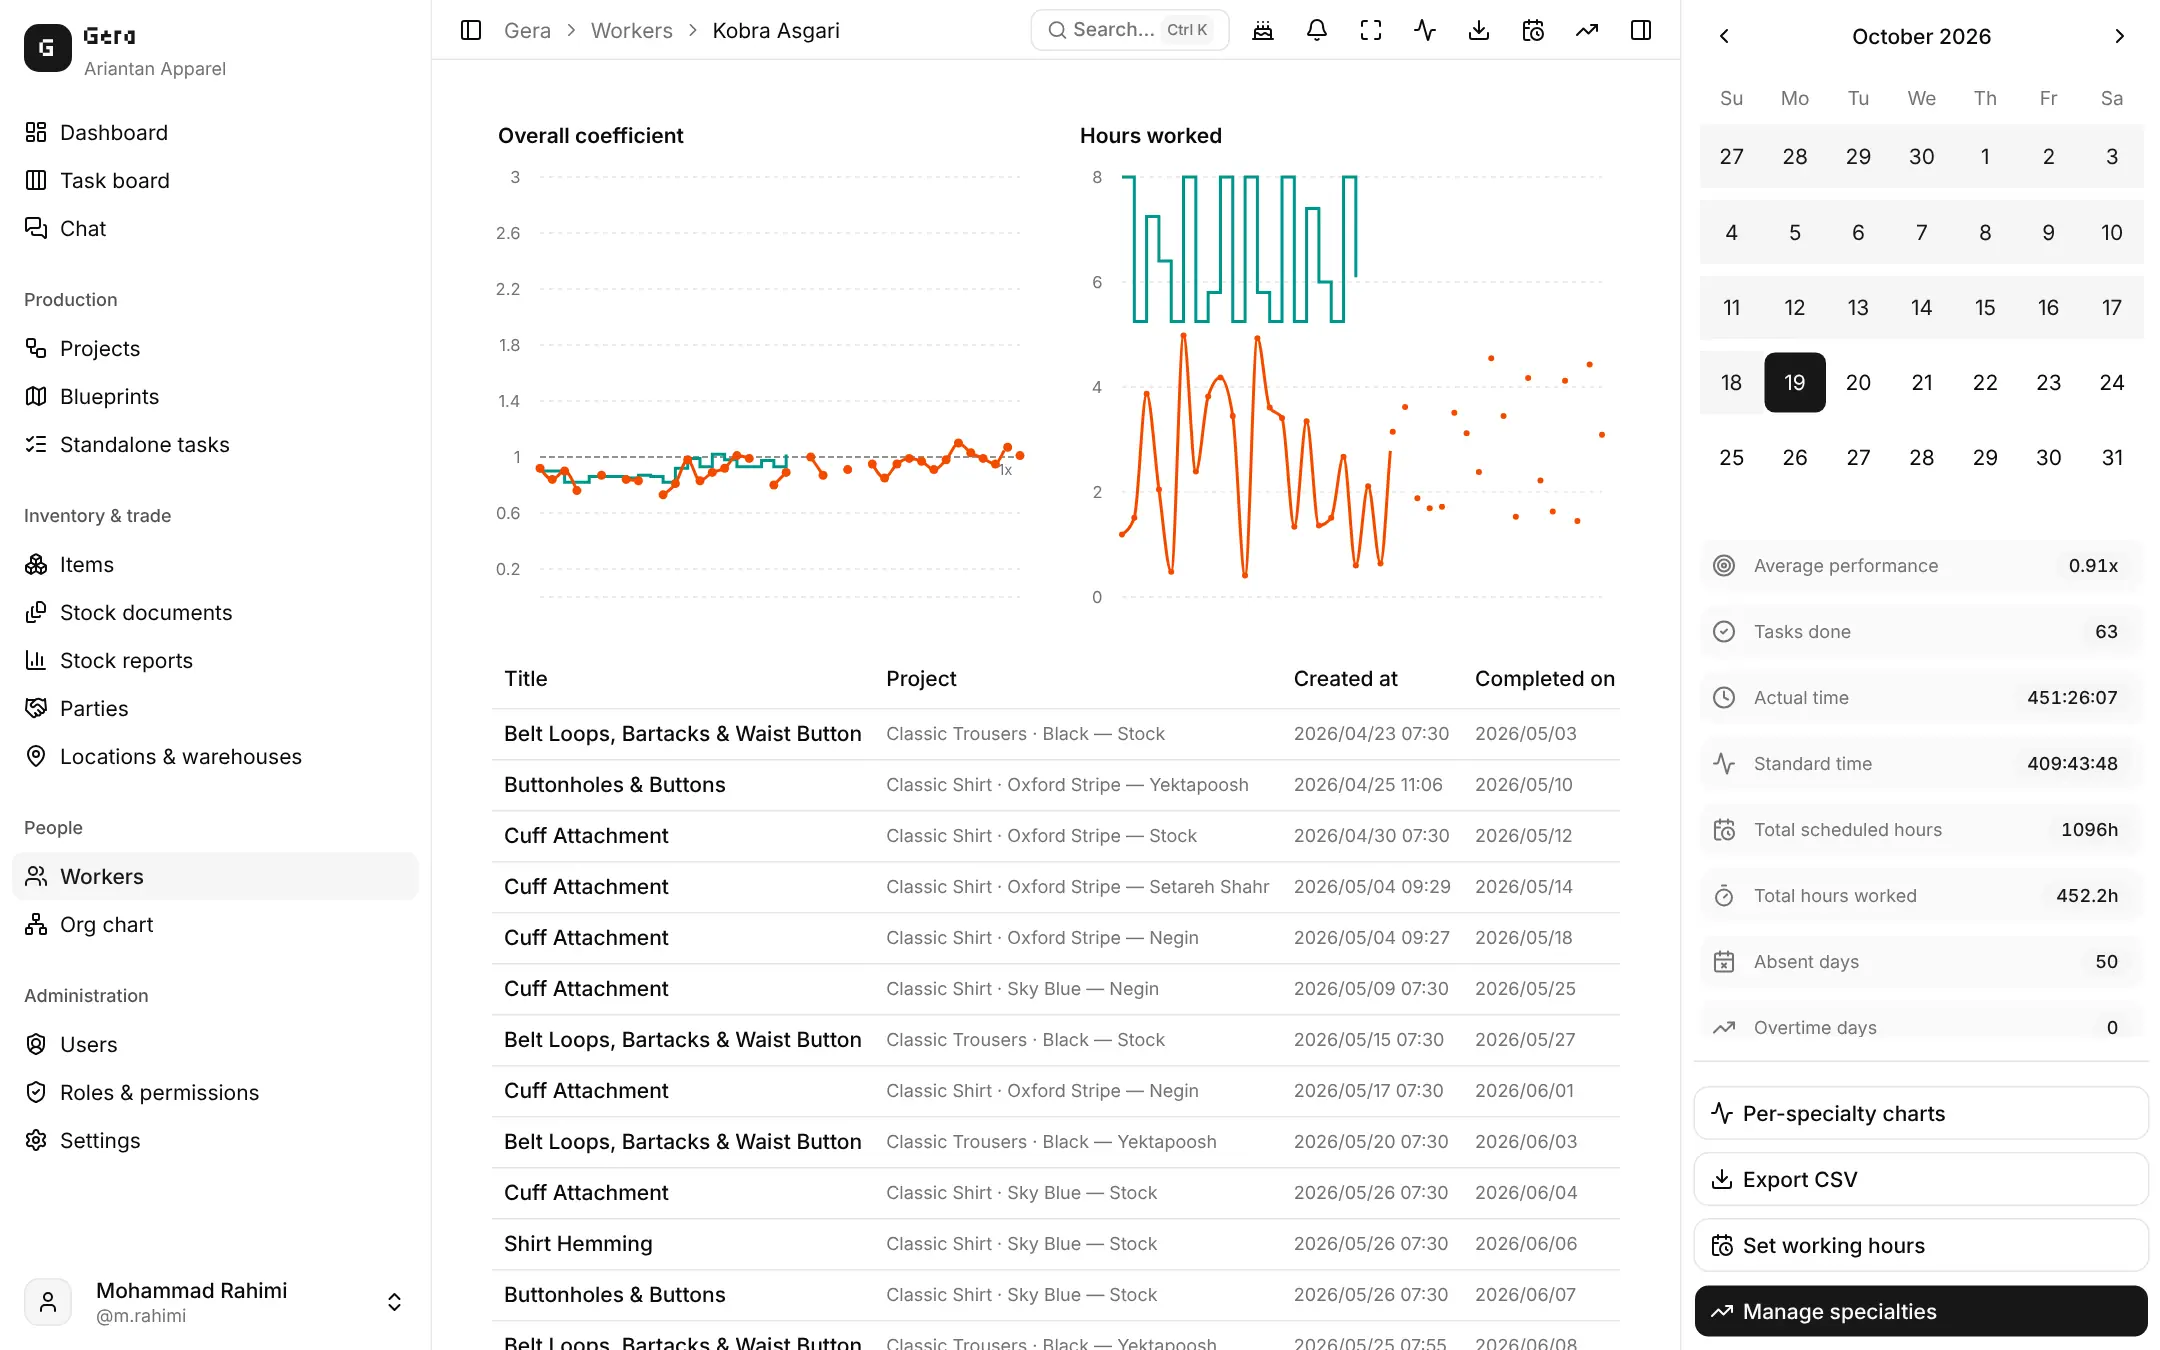Click Manage specialties button
This screenshot has height=1350, width=2160.
(x=1920, y=1311)
